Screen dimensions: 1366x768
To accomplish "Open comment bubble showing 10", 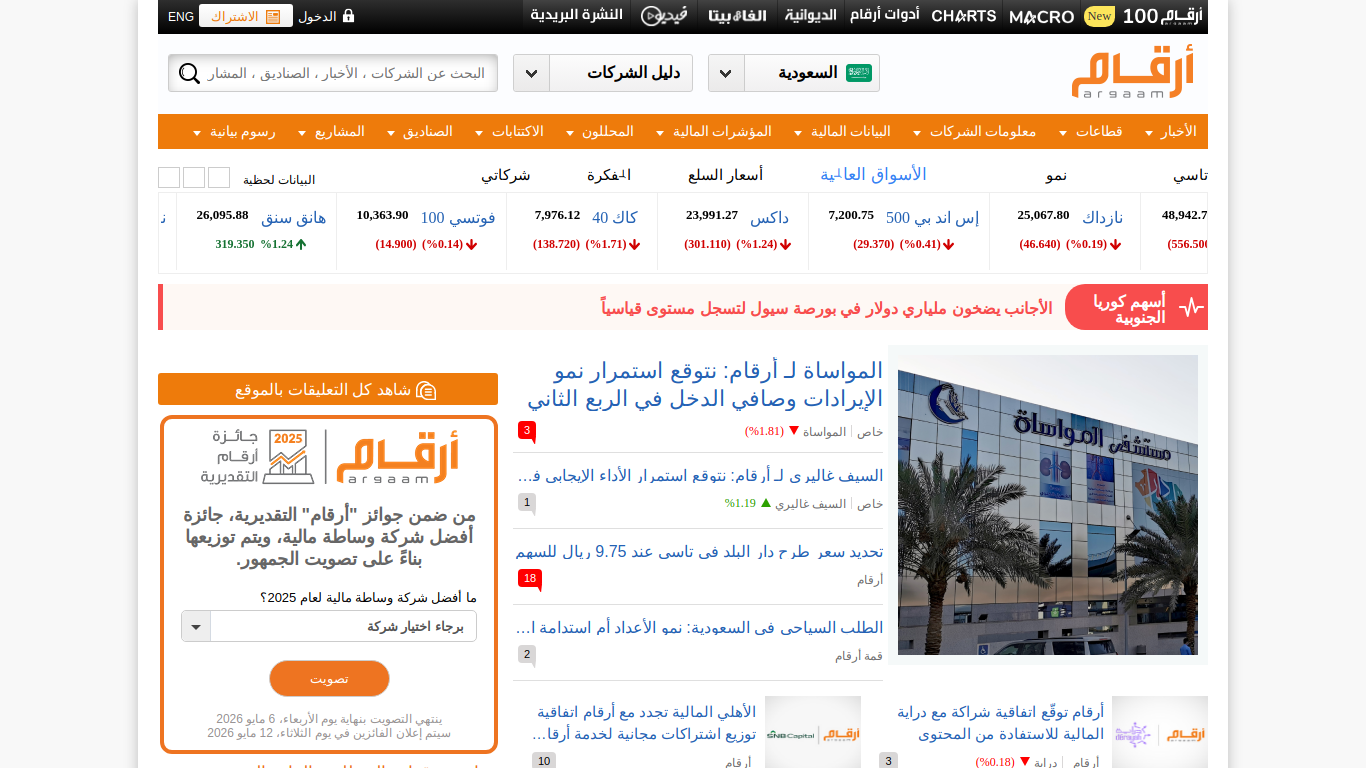I will coord(544,761).
